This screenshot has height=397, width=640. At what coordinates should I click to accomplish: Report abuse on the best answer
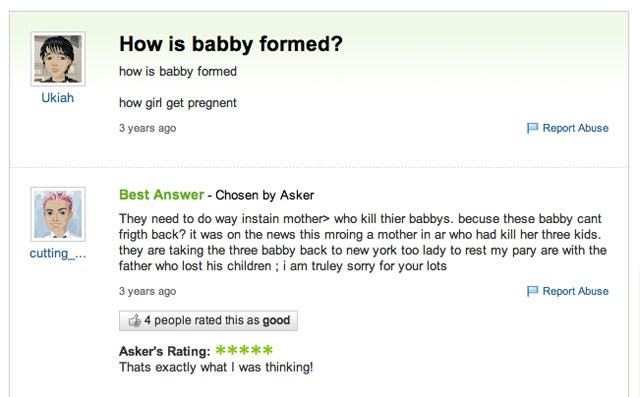[x=575, y=291]
